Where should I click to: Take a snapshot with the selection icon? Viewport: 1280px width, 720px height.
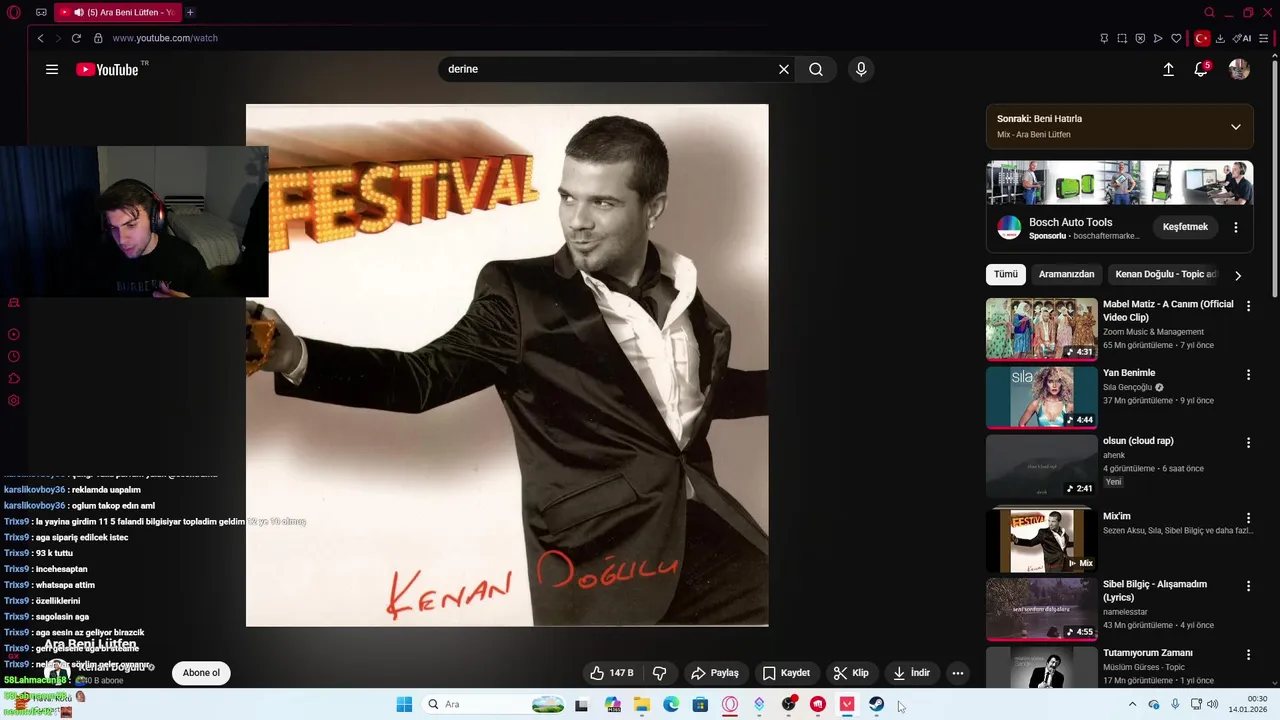[x=1122, y=38]
